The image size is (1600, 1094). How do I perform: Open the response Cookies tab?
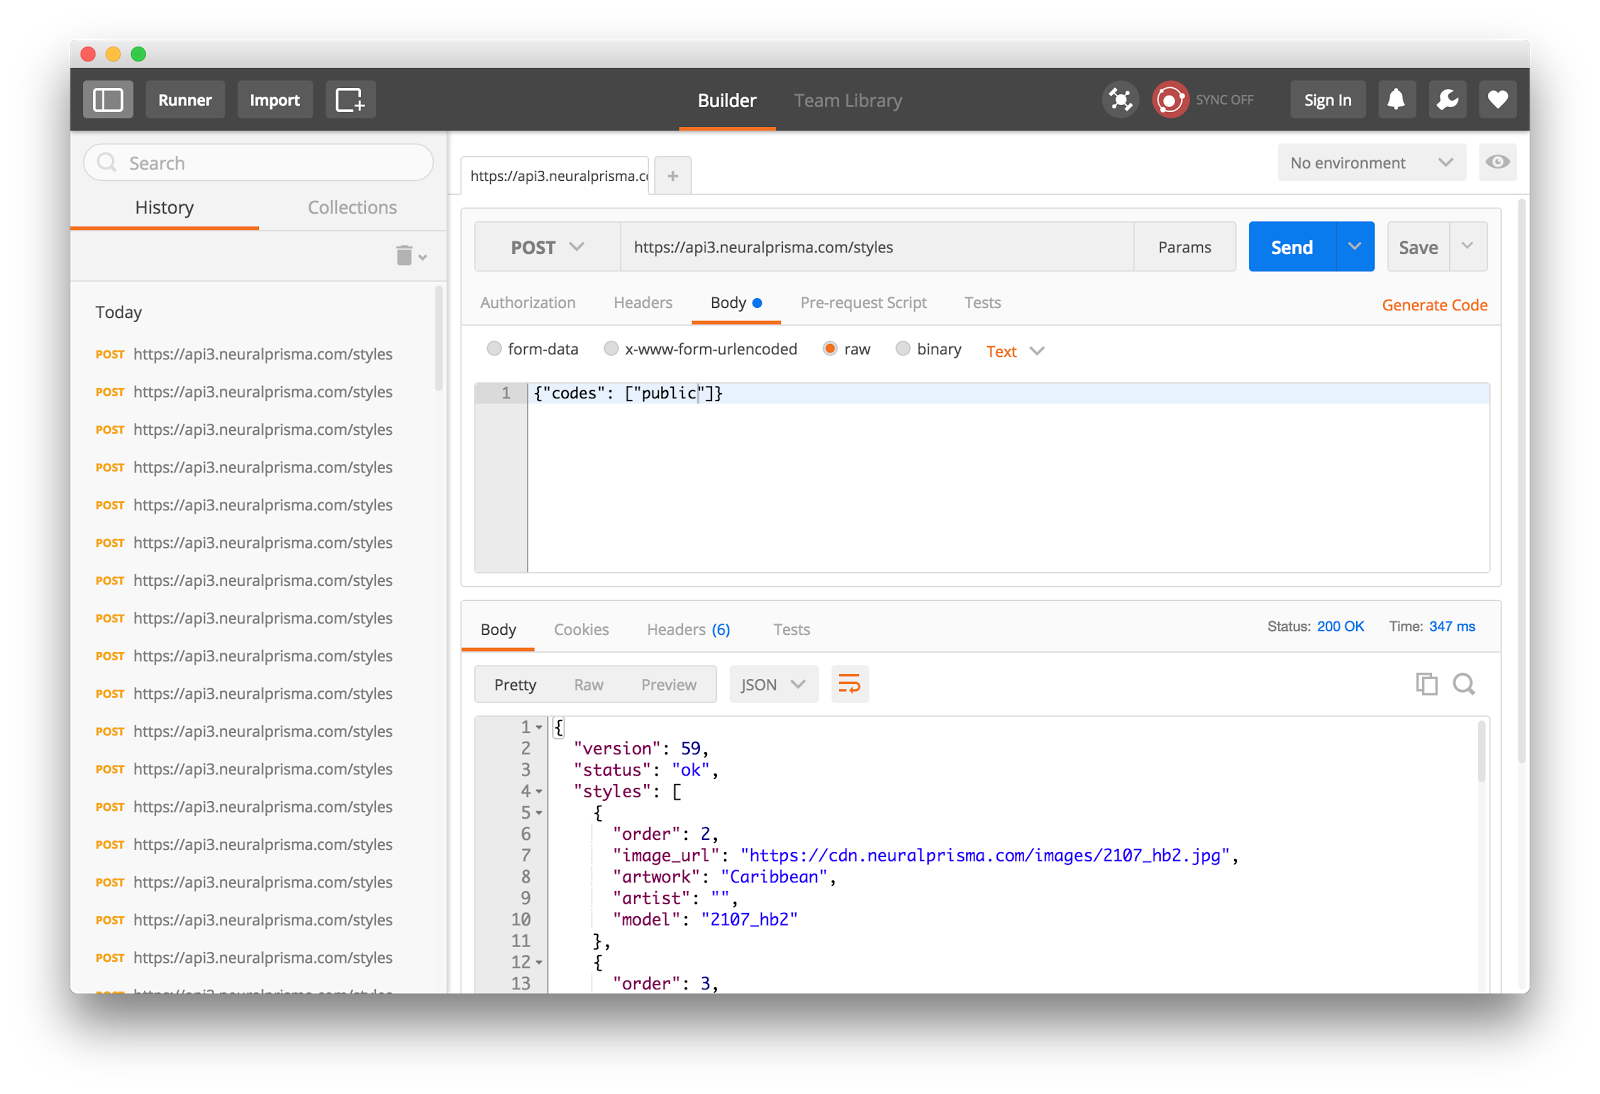(x=581, y=629)
